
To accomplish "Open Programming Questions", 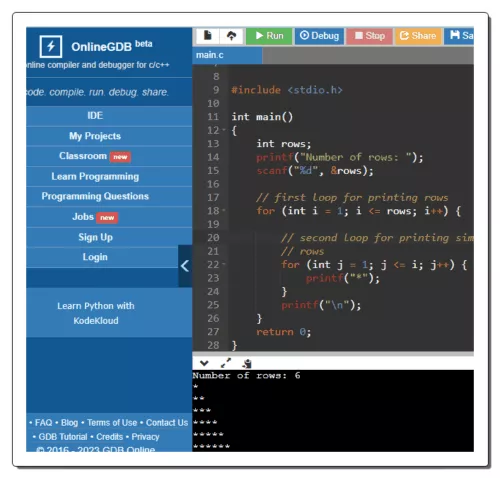I will click(x=95, y=196).
